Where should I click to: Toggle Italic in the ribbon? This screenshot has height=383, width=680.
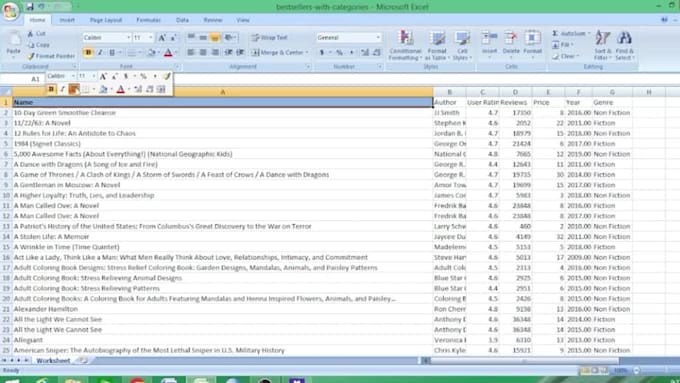click(x=100, y=52)
